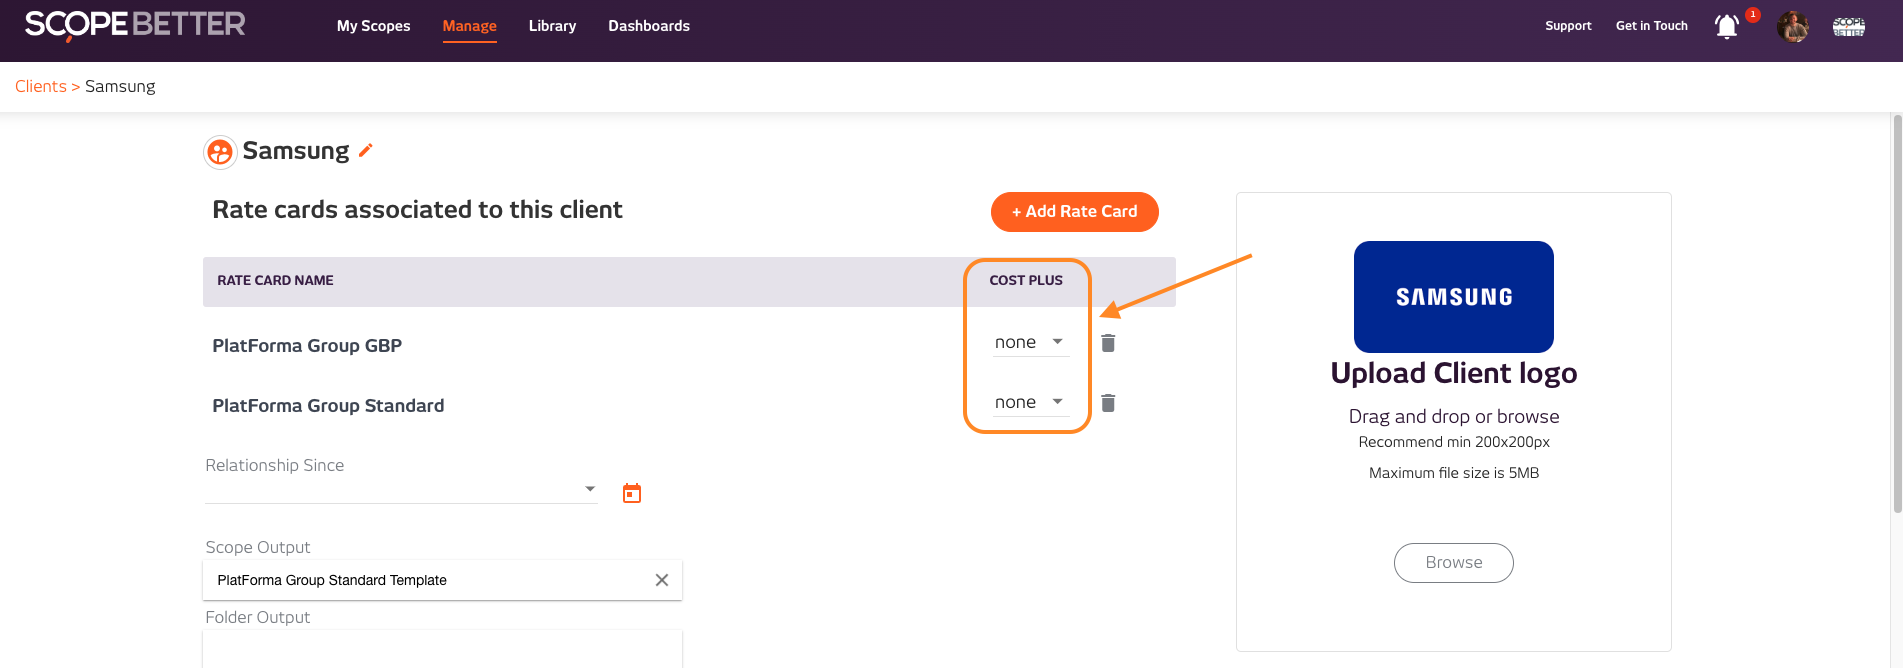Screen dimensions: 1903x668
Task: Click the RATE CARD NAME column header
Action: point(275,281)
